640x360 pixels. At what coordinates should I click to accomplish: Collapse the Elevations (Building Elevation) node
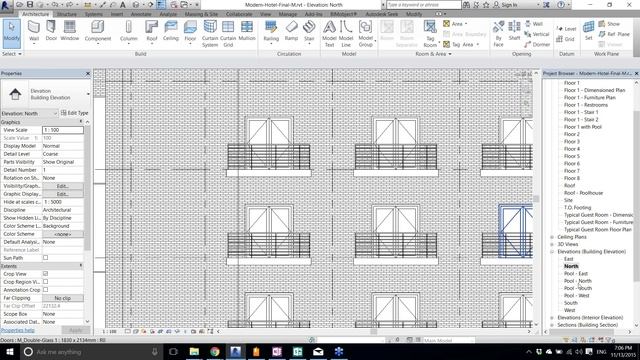(552, 252)
